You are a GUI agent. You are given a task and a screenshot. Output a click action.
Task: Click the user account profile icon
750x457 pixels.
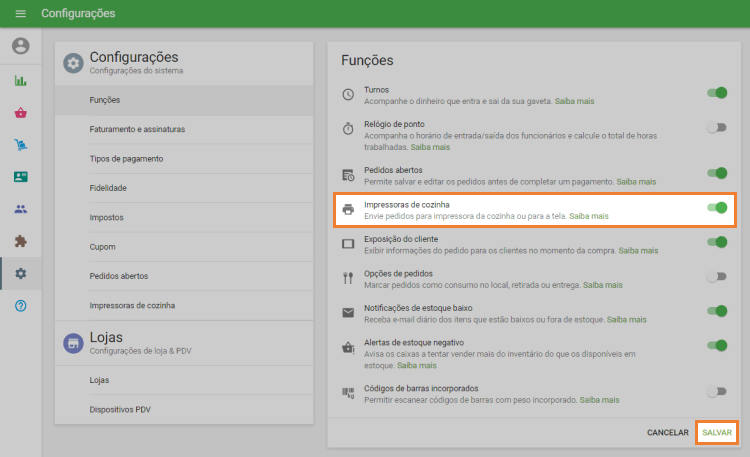tap(21, 46)
